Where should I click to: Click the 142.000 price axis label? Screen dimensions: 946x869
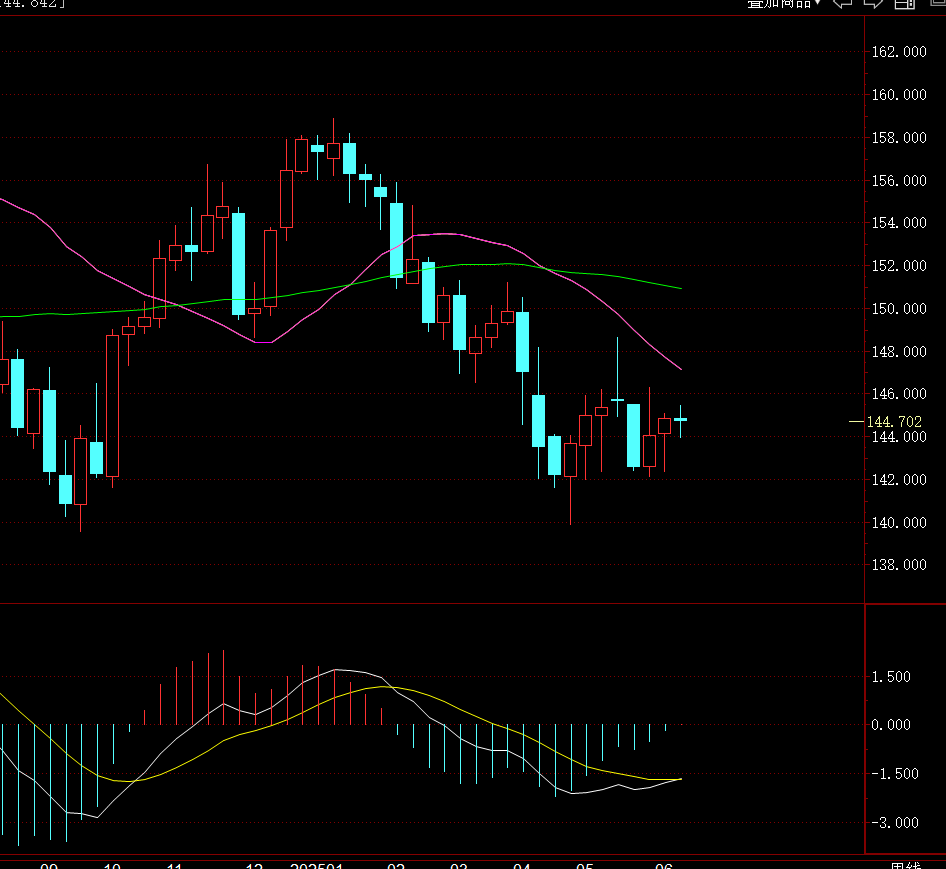[899, 479]
